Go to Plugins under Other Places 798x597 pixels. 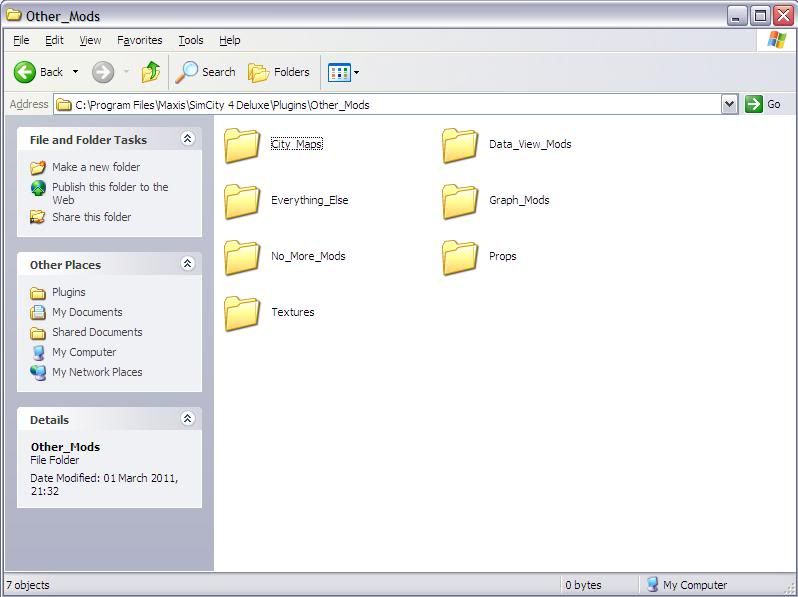coord(69,292)
